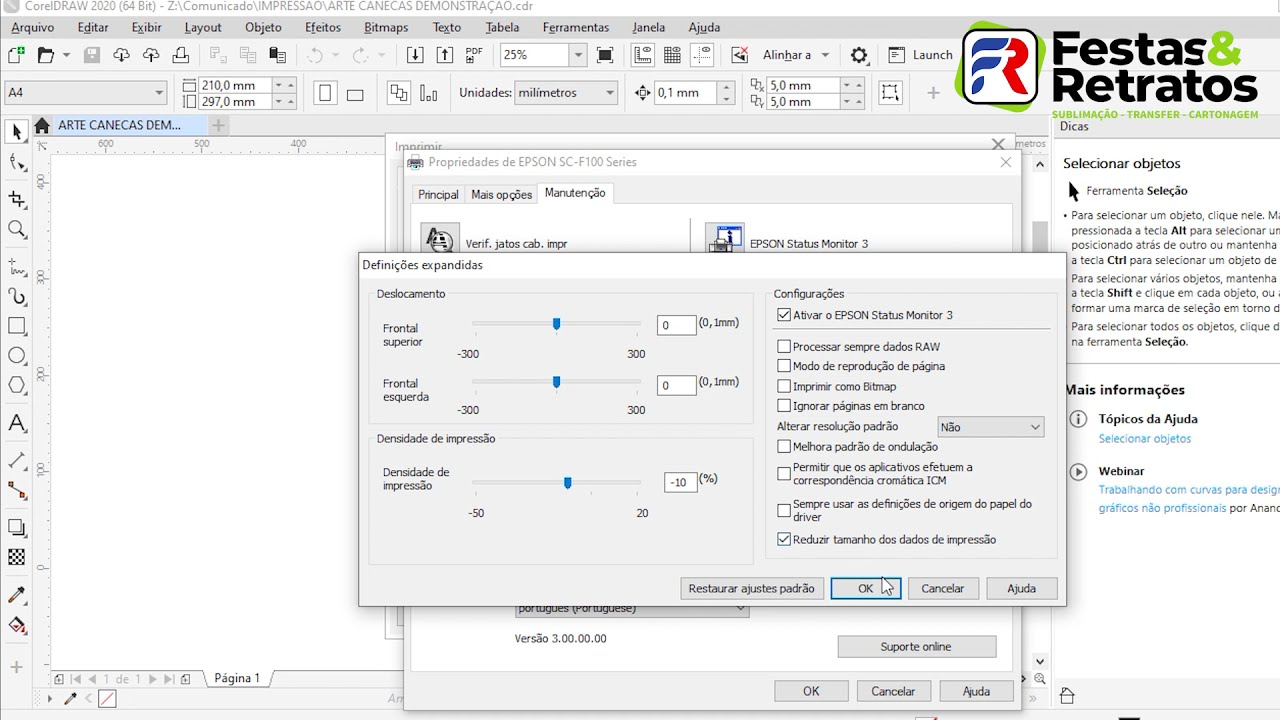Switch to the Mais opções tab
This screenshot has width=1280, height=720.
(501, 194)
